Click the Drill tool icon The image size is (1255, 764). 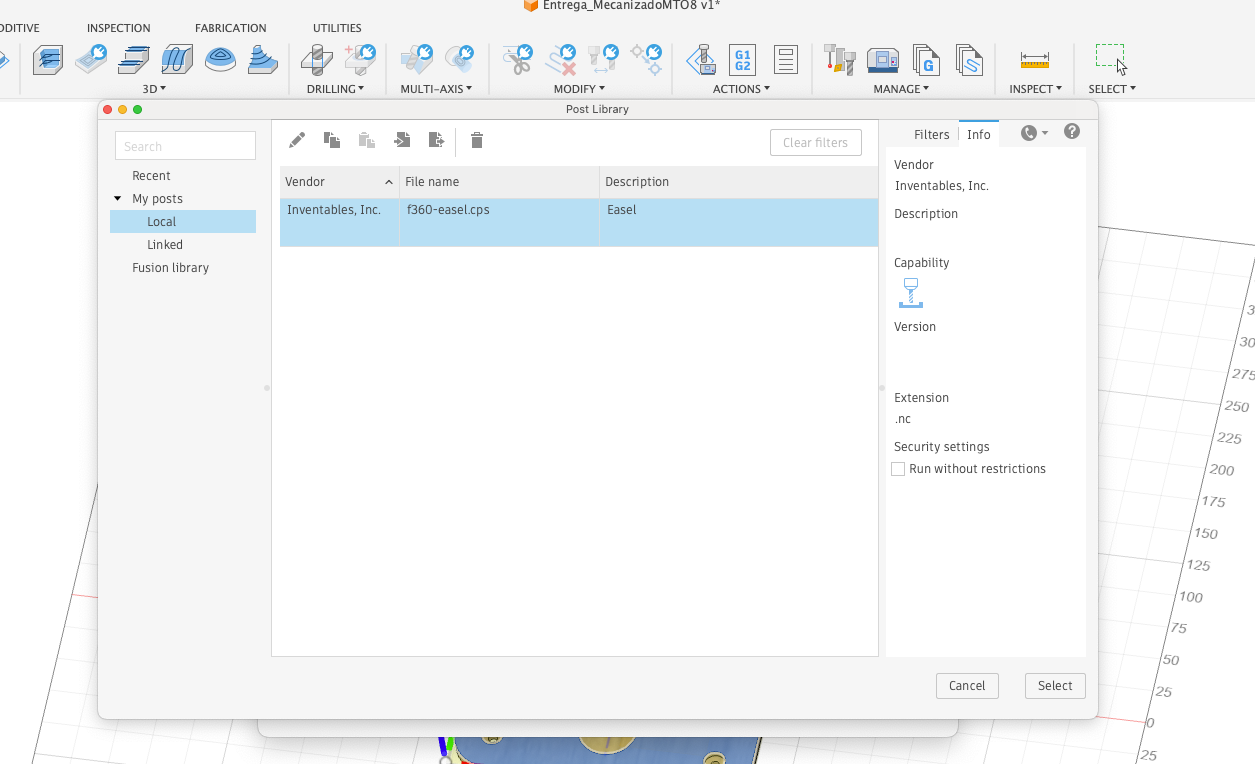click(x=317, y=60)
